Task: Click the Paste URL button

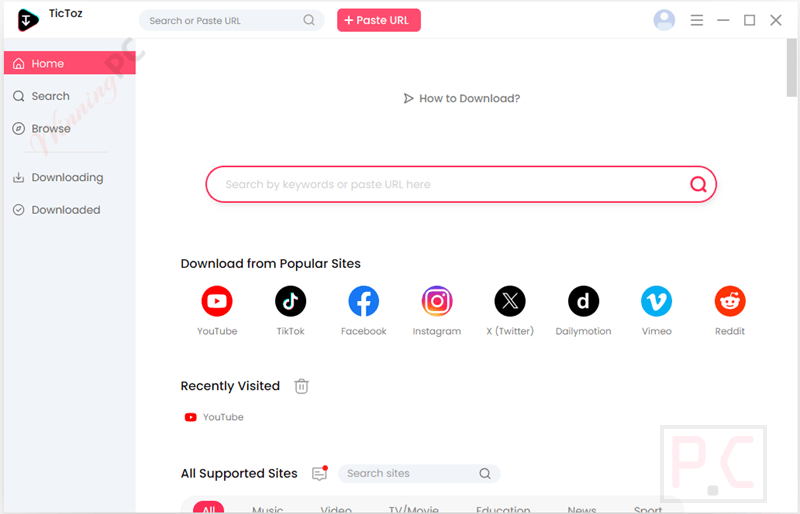Action: [x=379, y=20]
